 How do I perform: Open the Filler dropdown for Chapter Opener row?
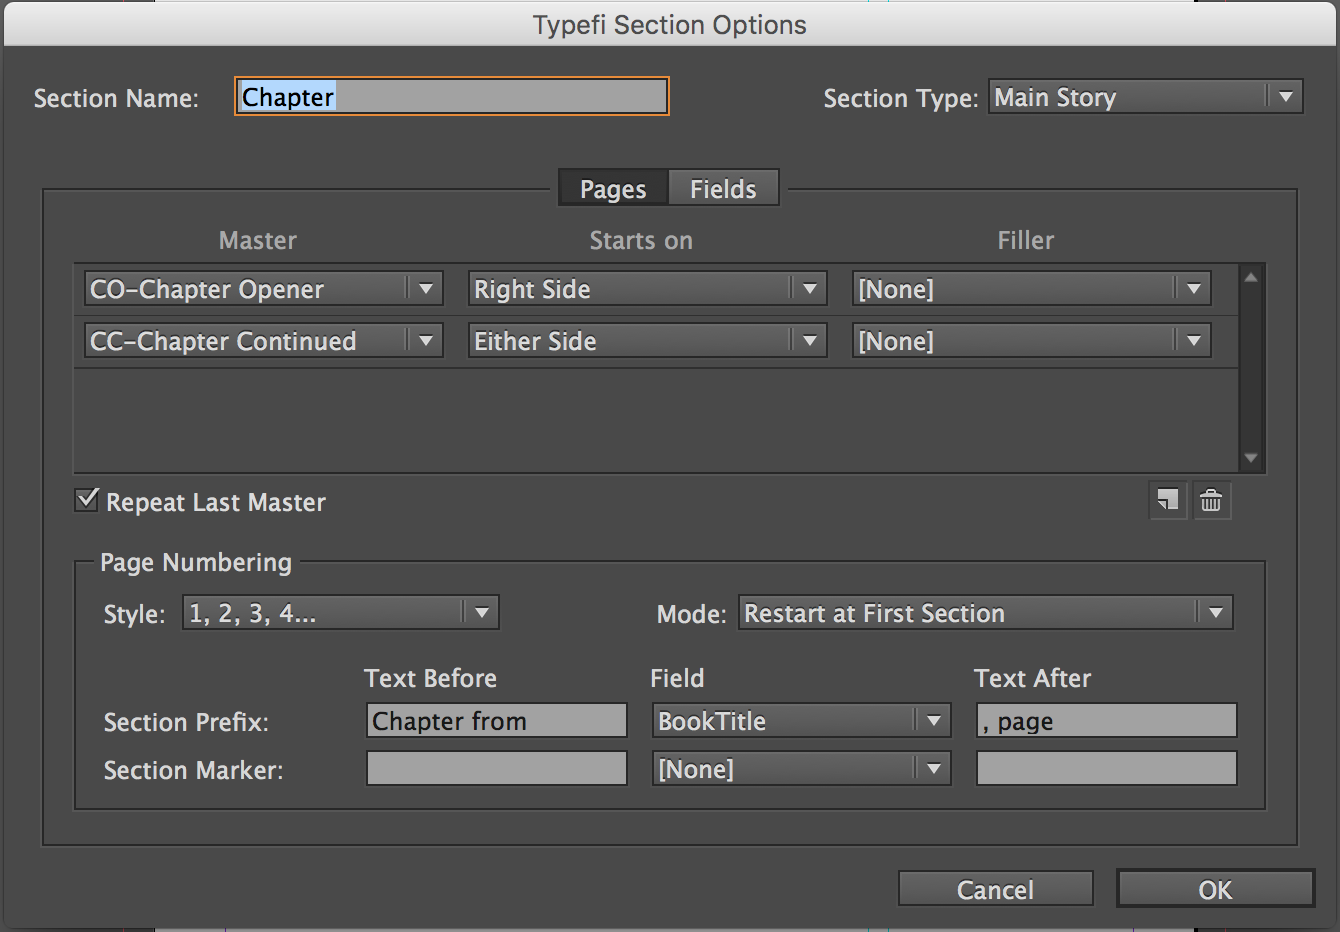click(x=1032, y=289)
